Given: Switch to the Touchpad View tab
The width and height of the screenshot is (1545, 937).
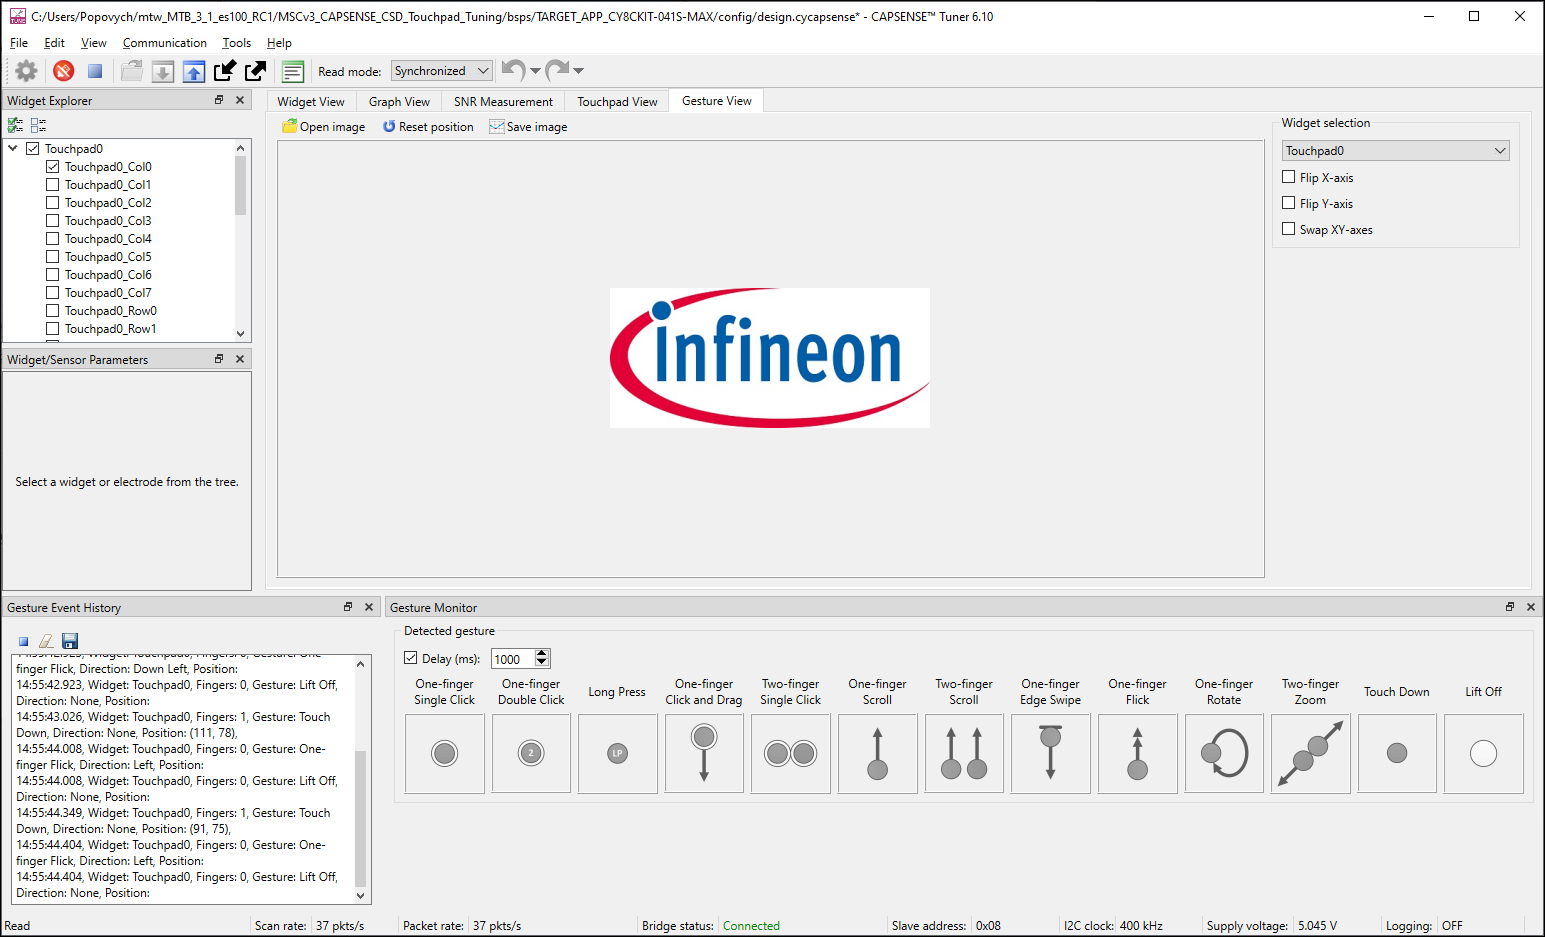Looking at the screenshot, I should pyautogui.click(x=617, y=102).
